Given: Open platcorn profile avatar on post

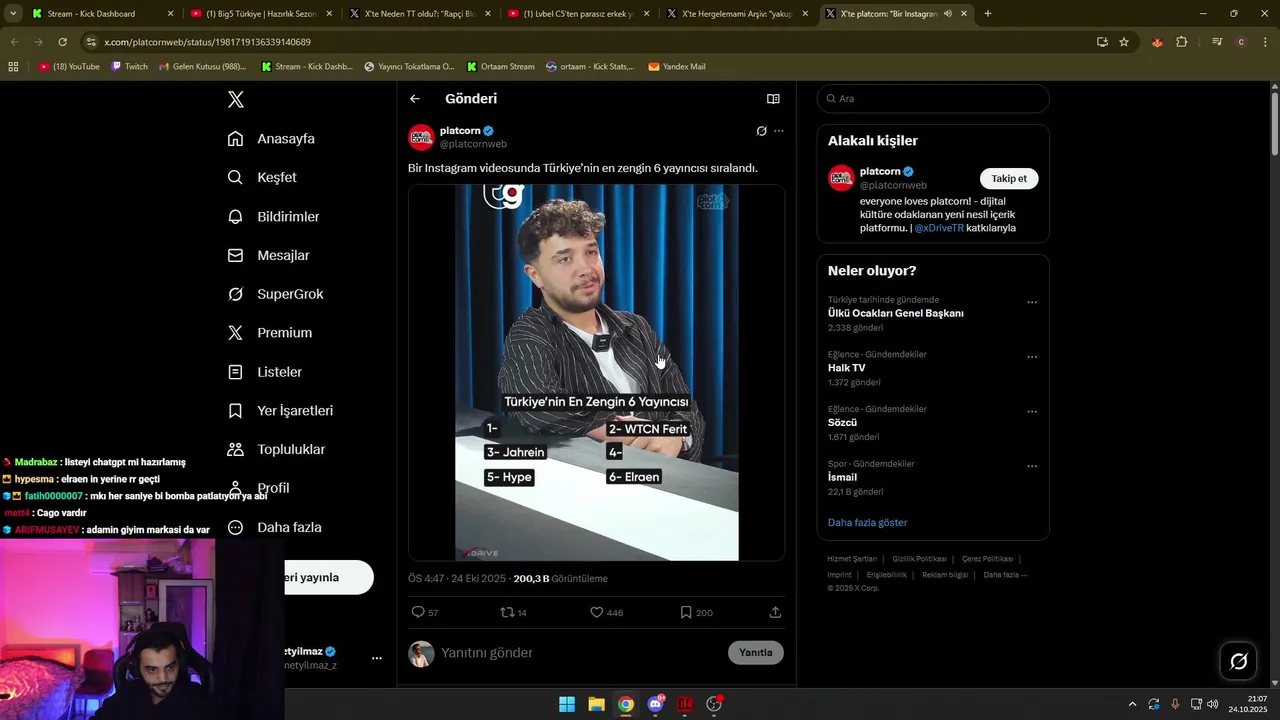Looking at the screenshot, I should point(421,137).
